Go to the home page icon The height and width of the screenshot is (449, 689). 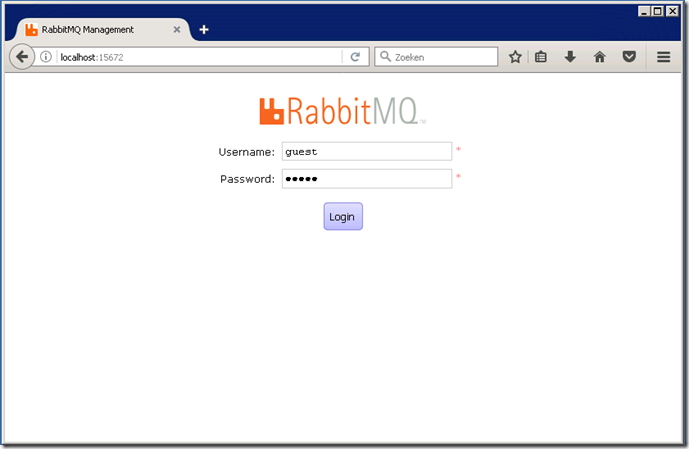click(599, 57)
